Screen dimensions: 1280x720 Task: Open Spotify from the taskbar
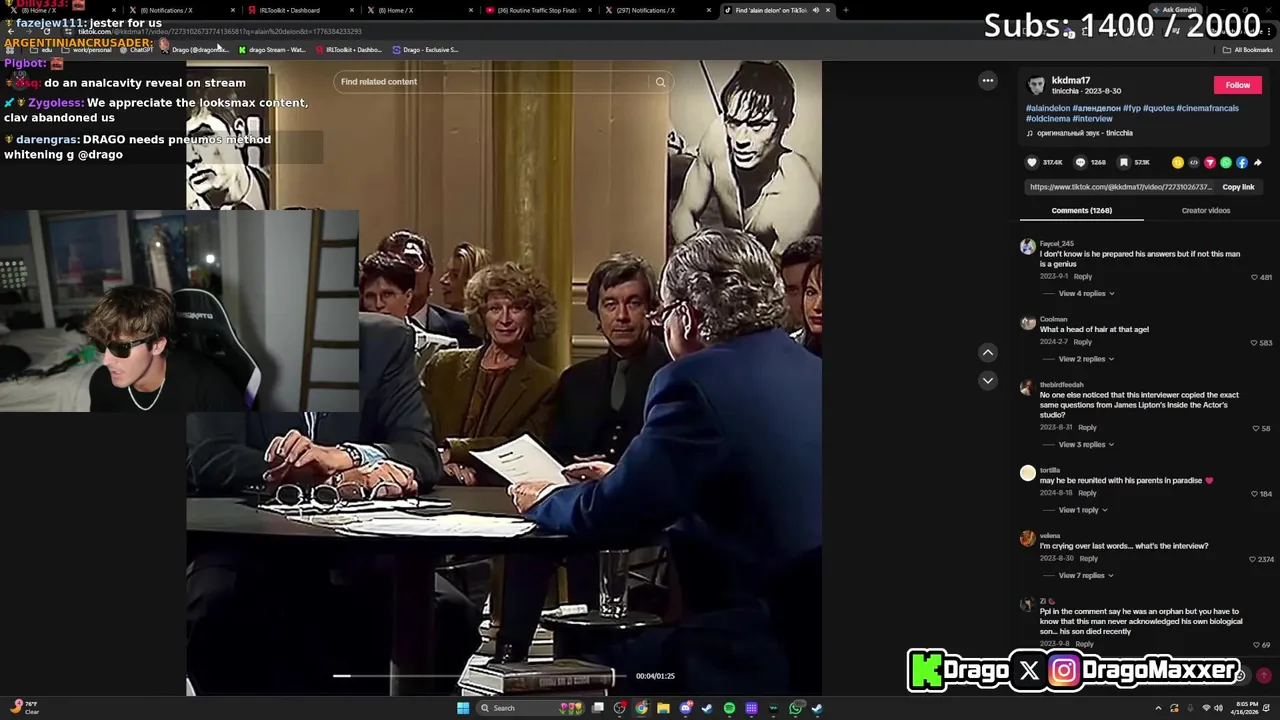729,708
